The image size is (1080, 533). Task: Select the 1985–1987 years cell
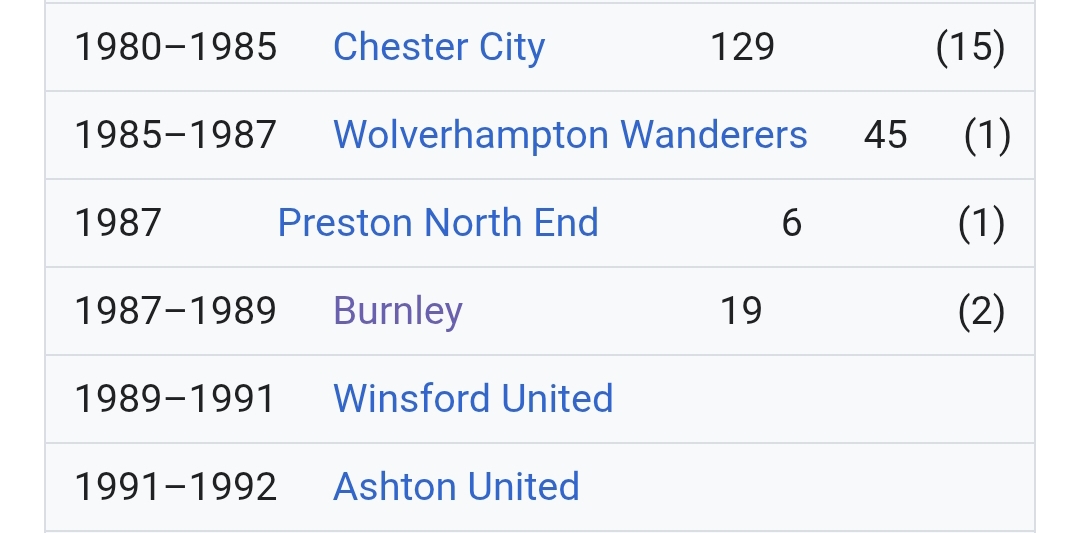(x=176, y=135)
